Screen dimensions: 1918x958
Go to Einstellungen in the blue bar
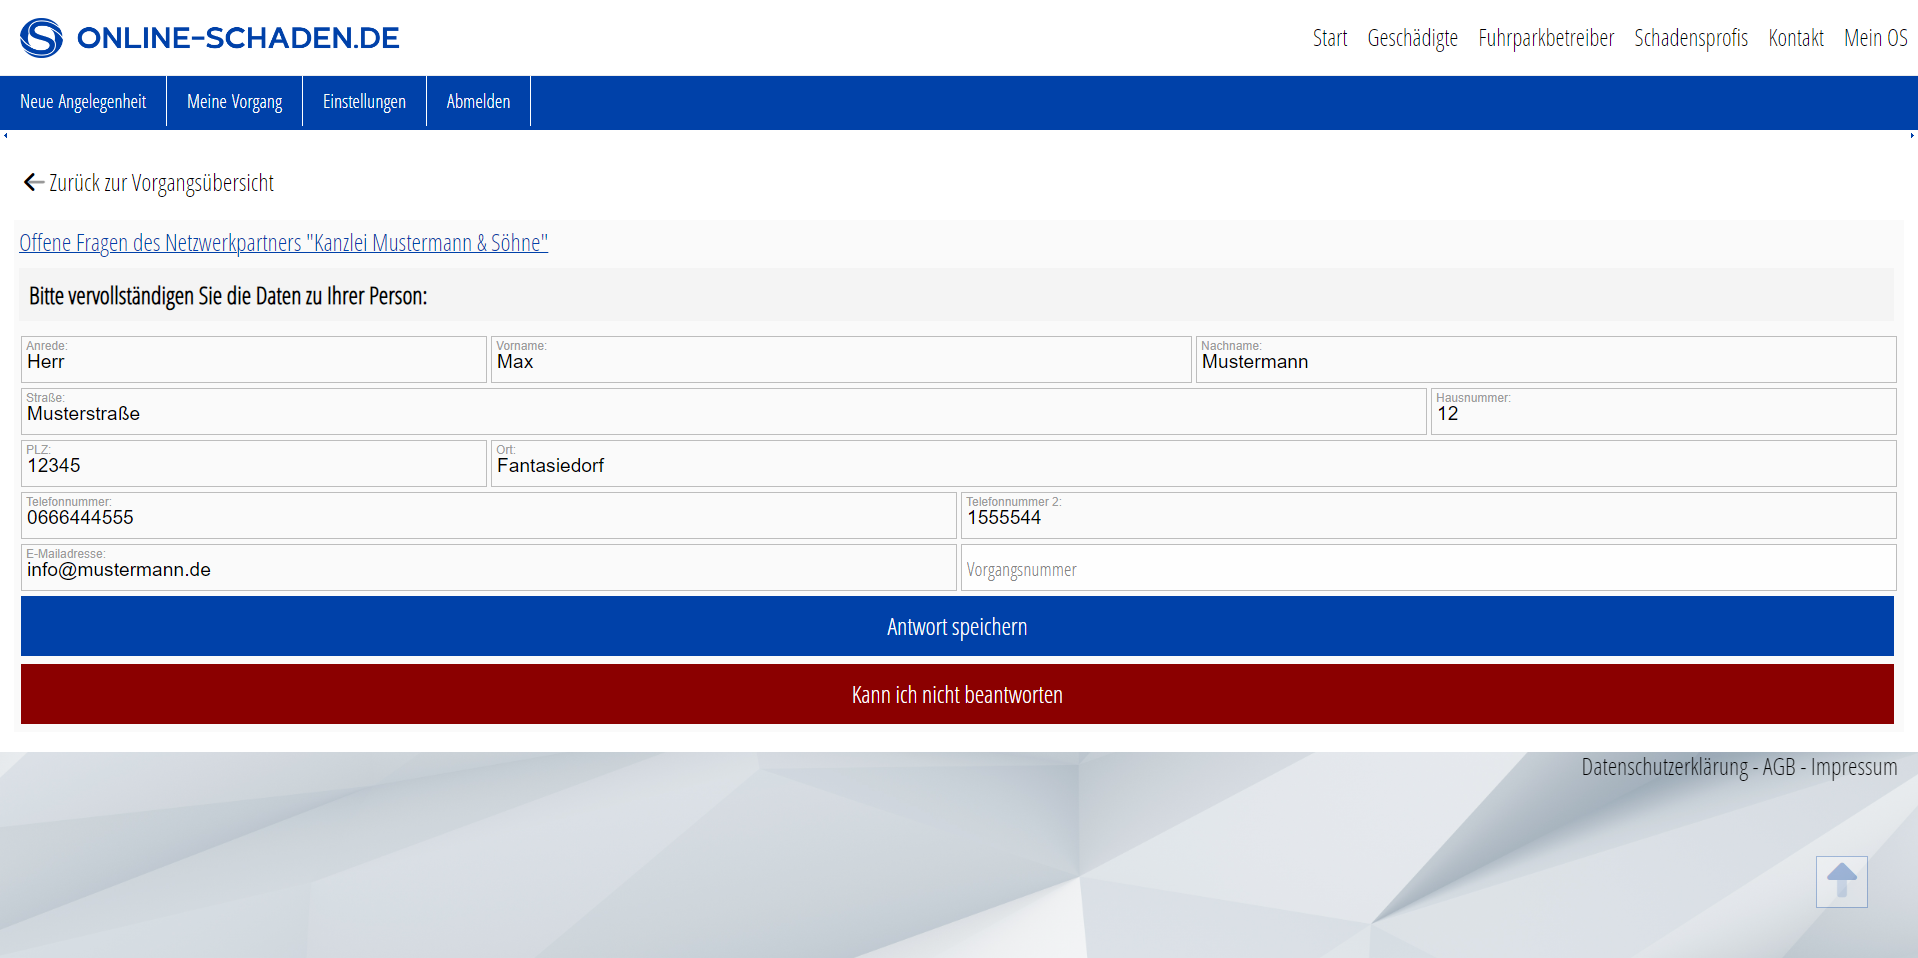coord(364,102)
